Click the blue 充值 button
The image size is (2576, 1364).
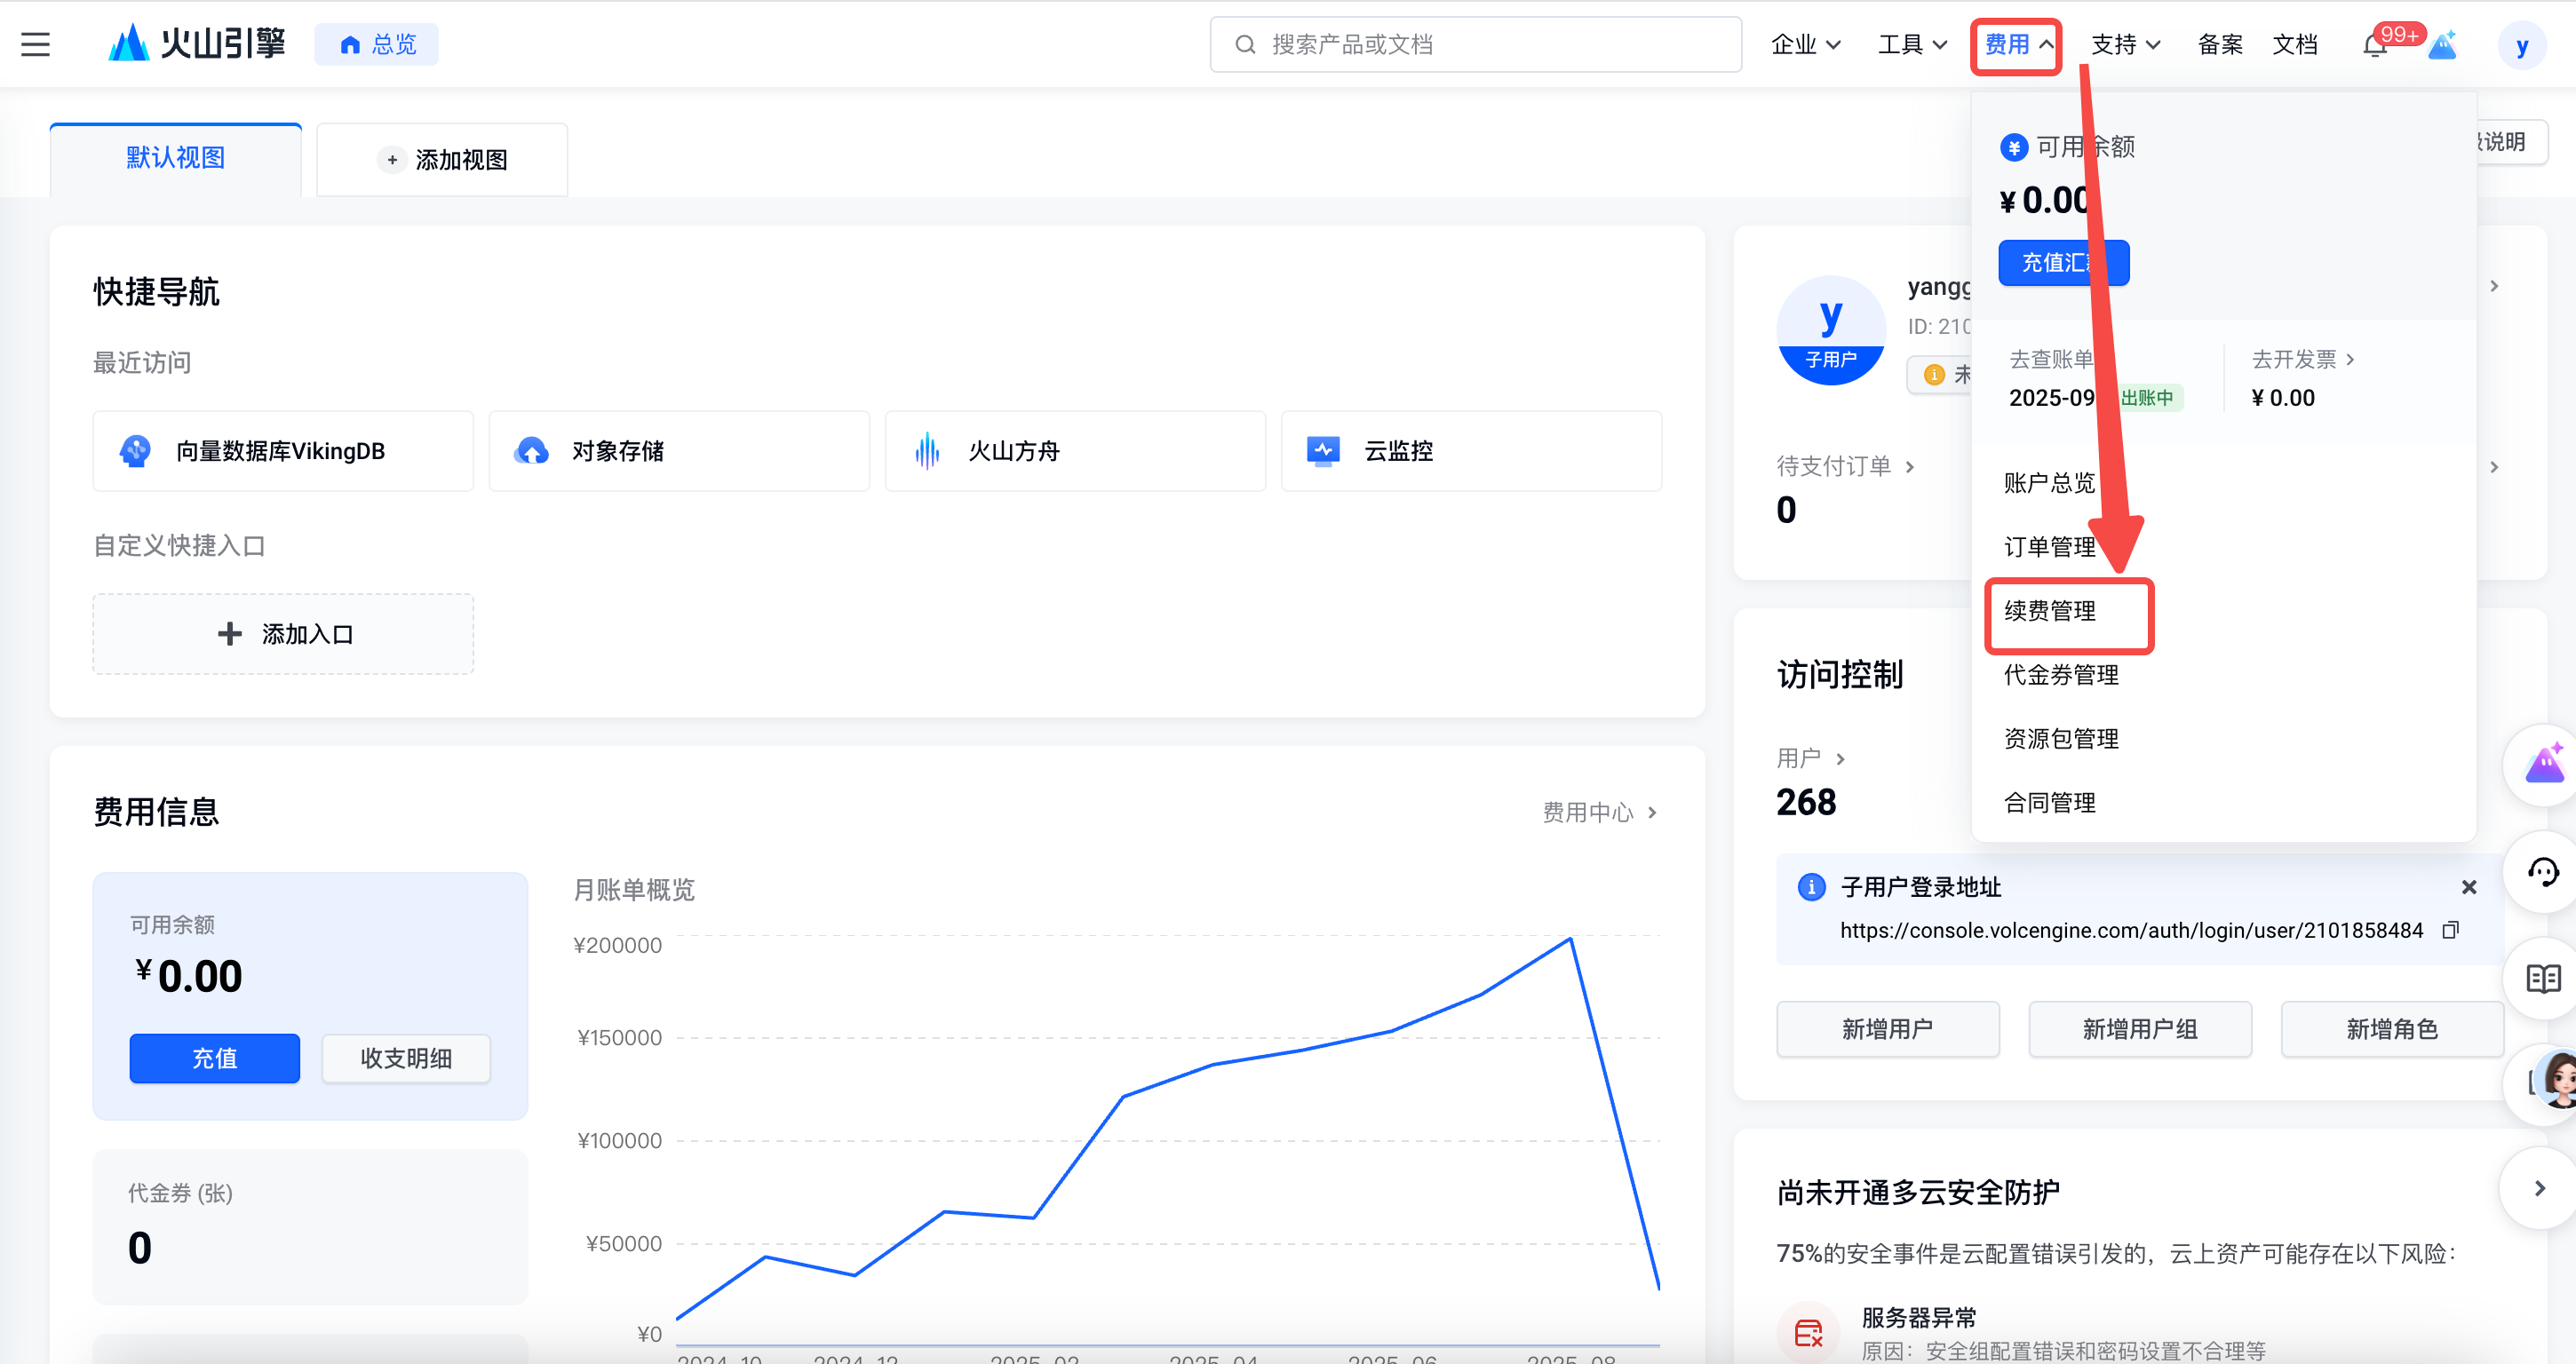coord(214,1058)
